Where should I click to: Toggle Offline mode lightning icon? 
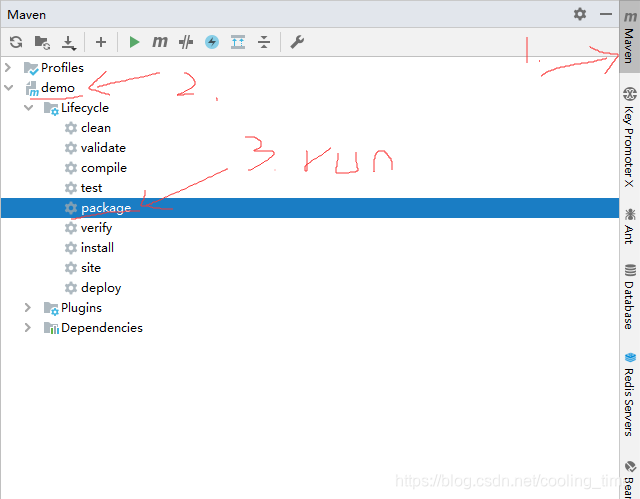[x=212, y=42]
